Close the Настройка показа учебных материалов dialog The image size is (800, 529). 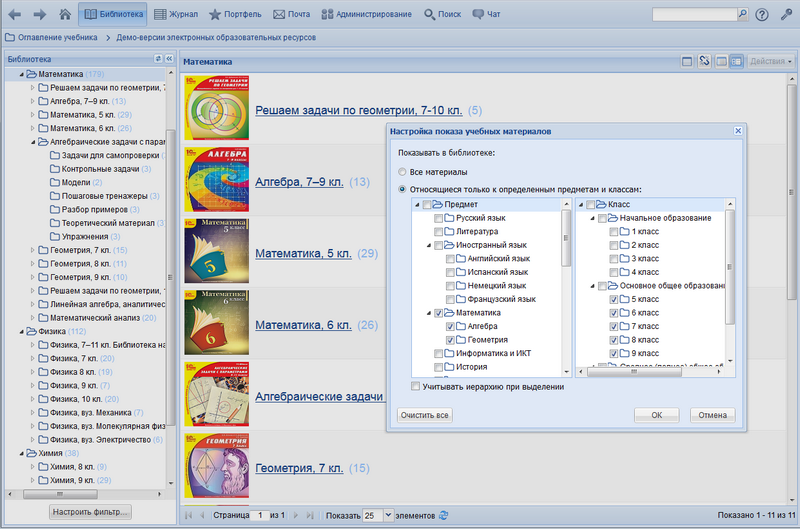coord(737,131)
